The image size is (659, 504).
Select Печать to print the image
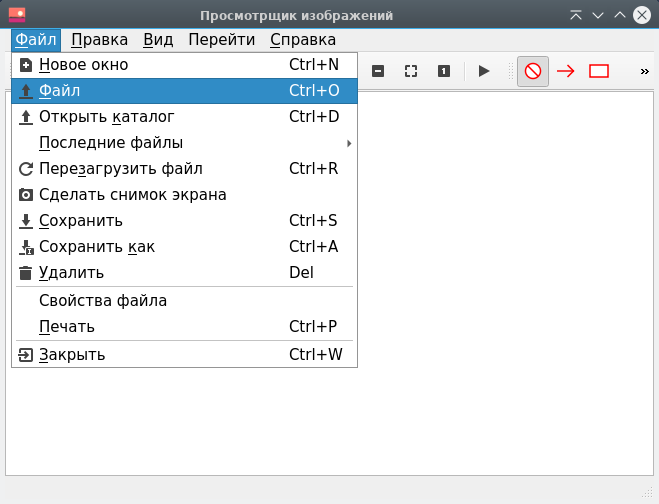pyautogui.click(x=66, y=327)
